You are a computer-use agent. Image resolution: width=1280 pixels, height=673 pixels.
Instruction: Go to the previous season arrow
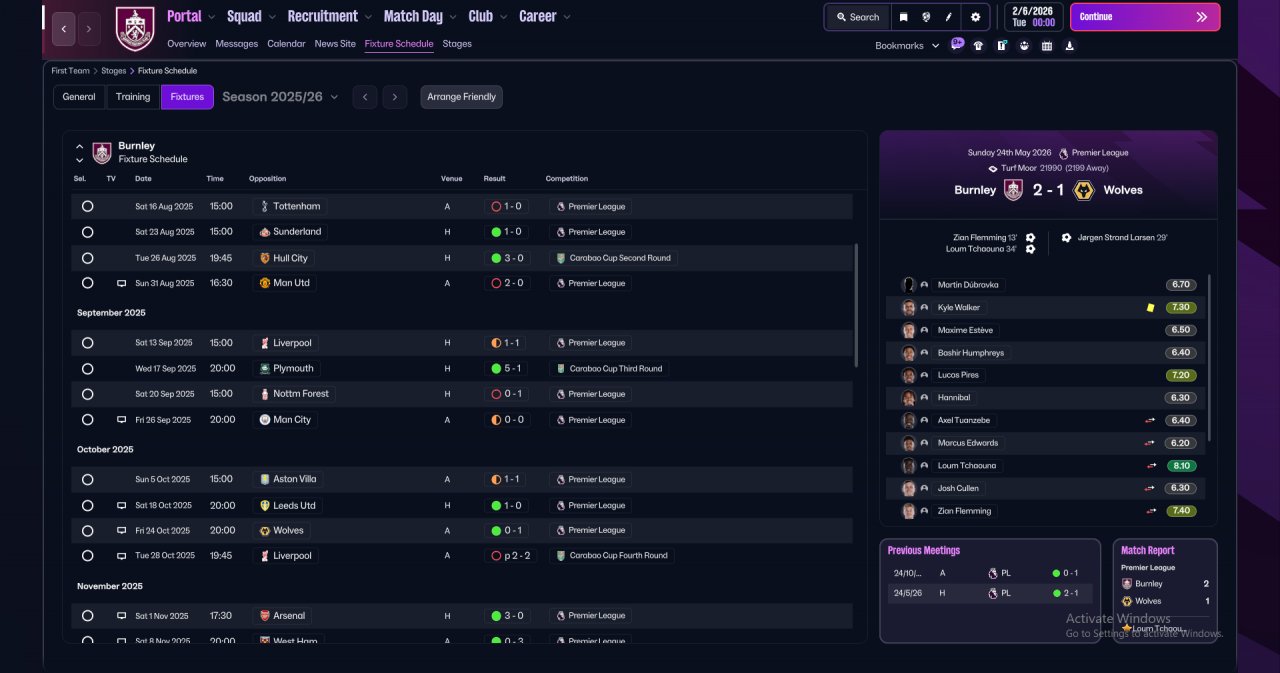pyautogui.click(x=365, y=97)
